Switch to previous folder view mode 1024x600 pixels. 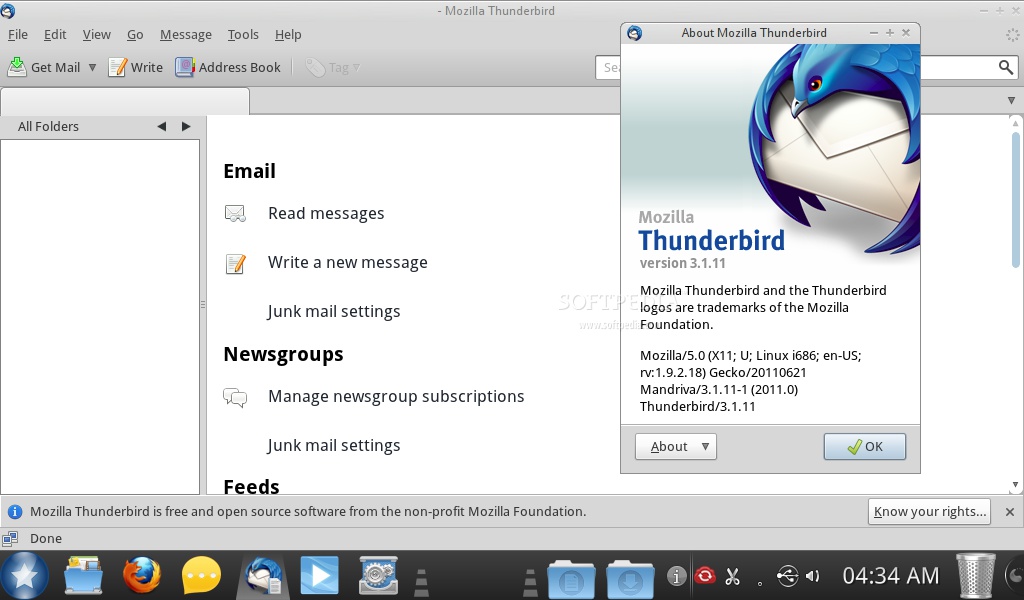(161, 127)
